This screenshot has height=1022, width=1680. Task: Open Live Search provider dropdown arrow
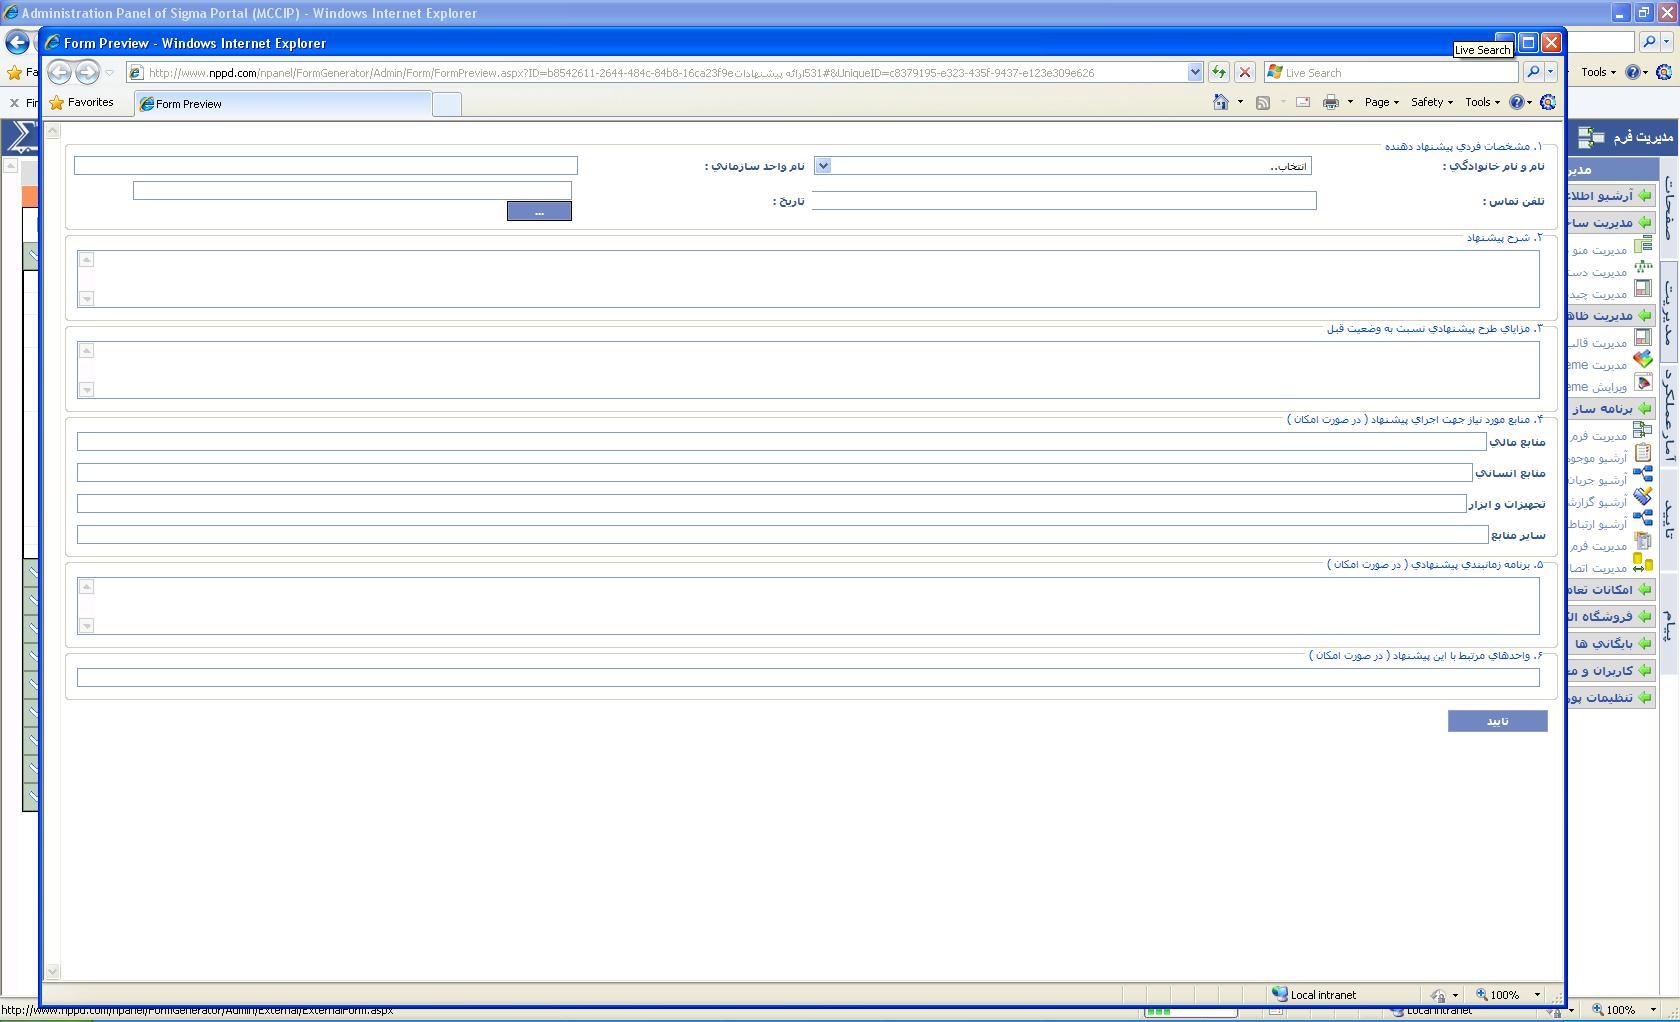coord(1551,72)
